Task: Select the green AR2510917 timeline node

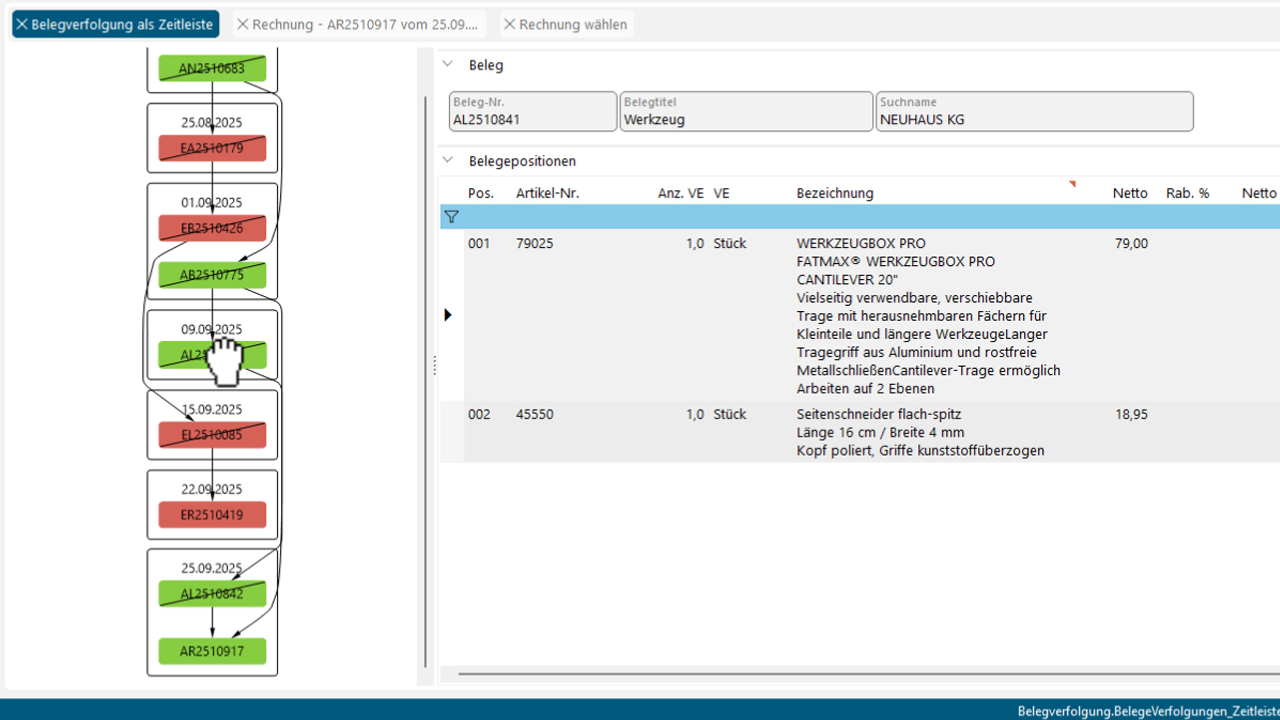Action: tap(212, 651)
